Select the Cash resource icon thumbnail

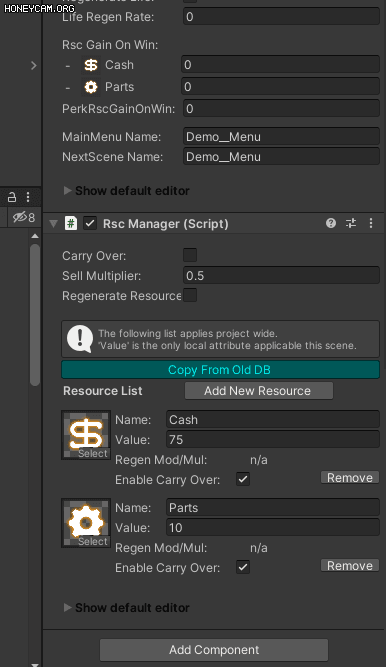click(86, 435)
